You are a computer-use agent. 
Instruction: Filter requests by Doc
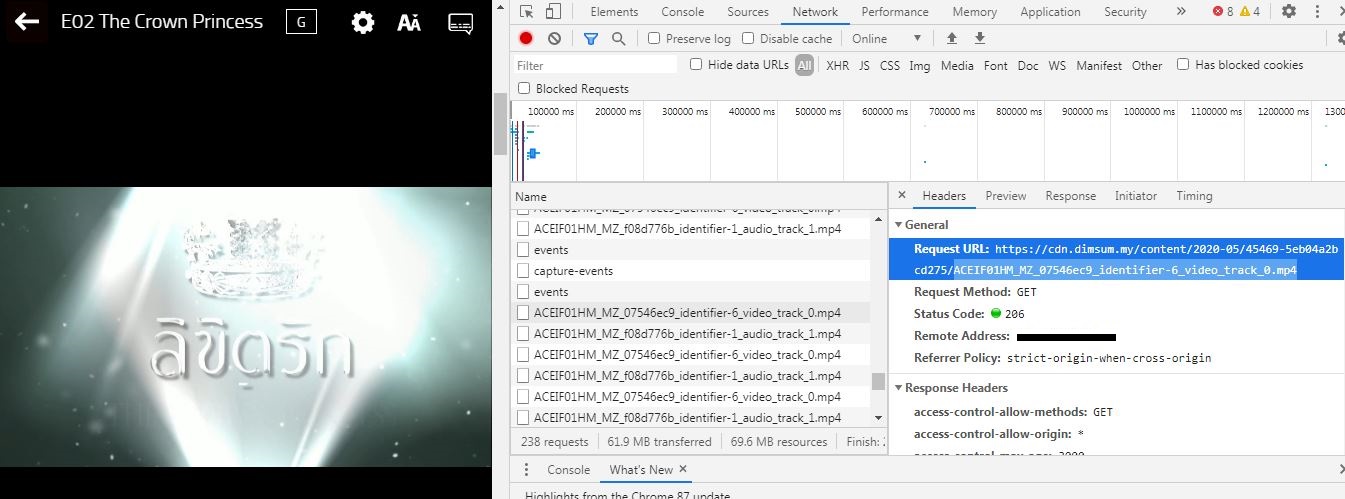1028,65
